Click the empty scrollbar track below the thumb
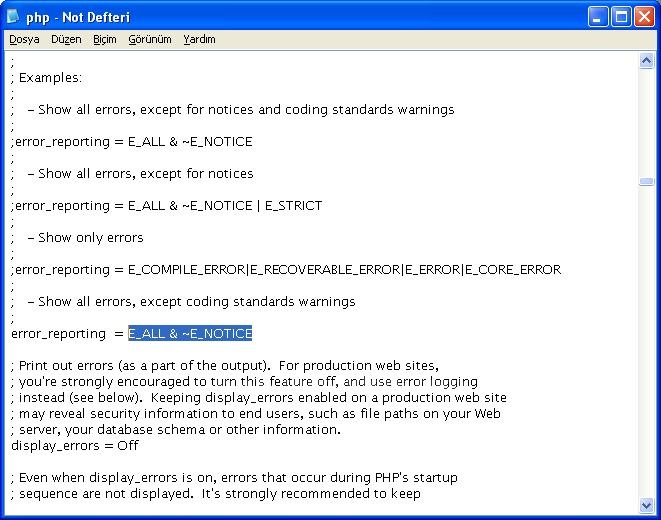Image resolution: width=661 pixels, height=520 pixels. coord(646,350)
